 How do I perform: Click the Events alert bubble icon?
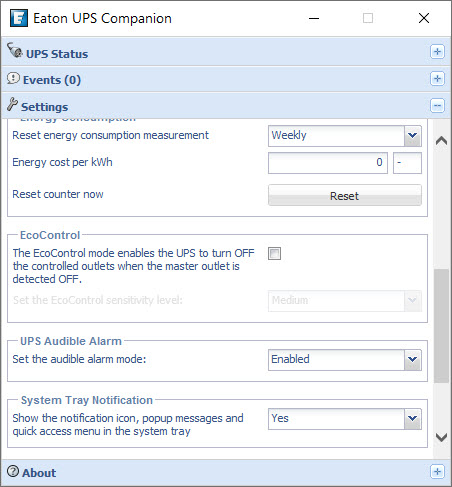[x=13, y=78]
